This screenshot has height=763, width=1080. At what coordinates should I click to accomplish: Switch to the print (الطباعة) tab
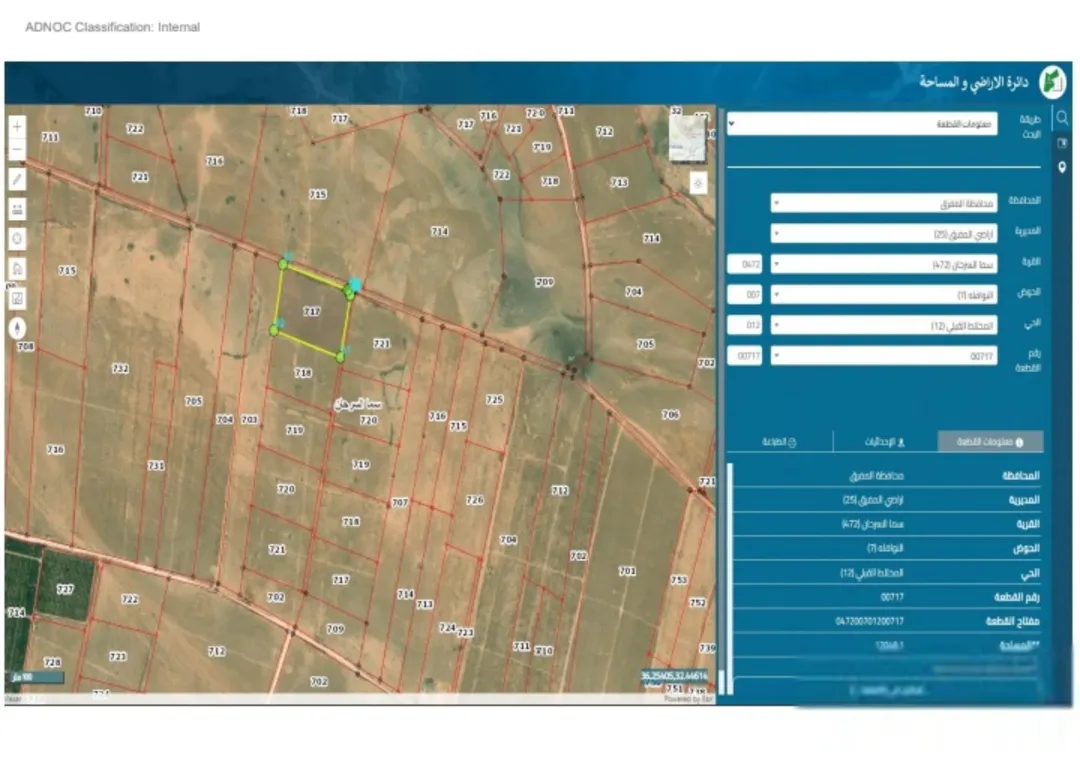tap(780, 441)
